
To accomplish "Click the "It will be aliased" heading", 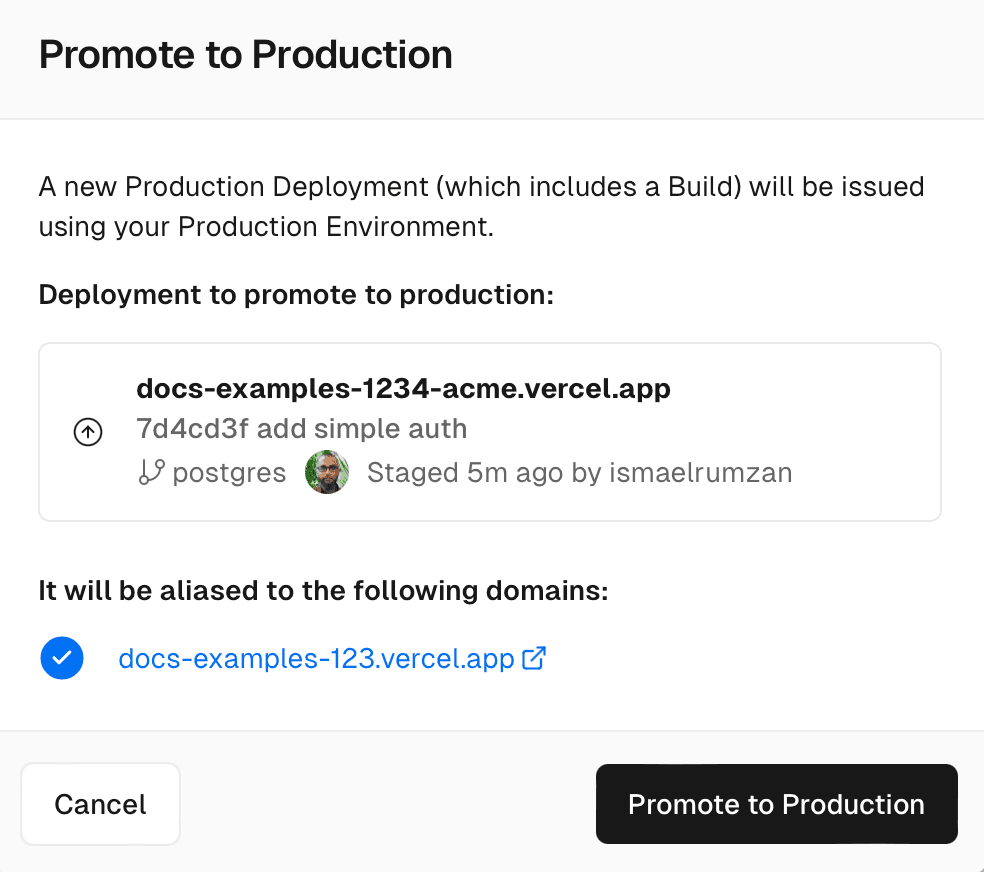I will 323,590.
